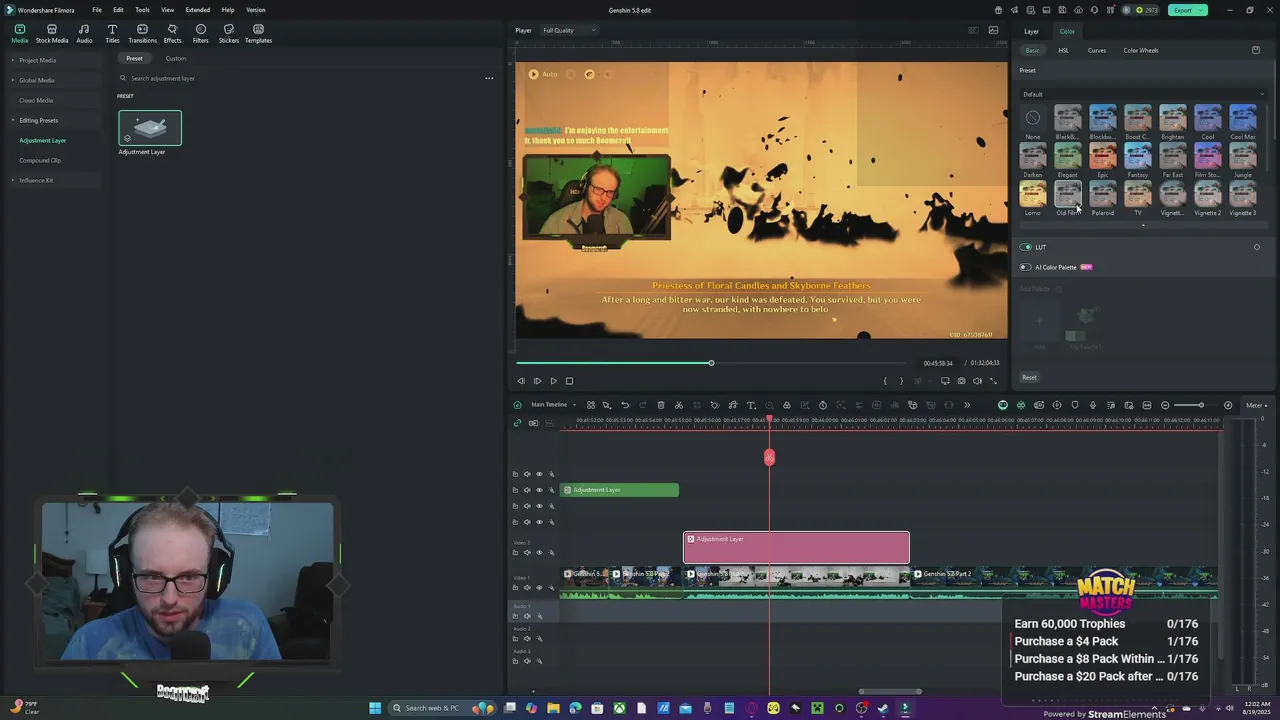Click the Reset button in Color panel

click(x=1029, y=377)
